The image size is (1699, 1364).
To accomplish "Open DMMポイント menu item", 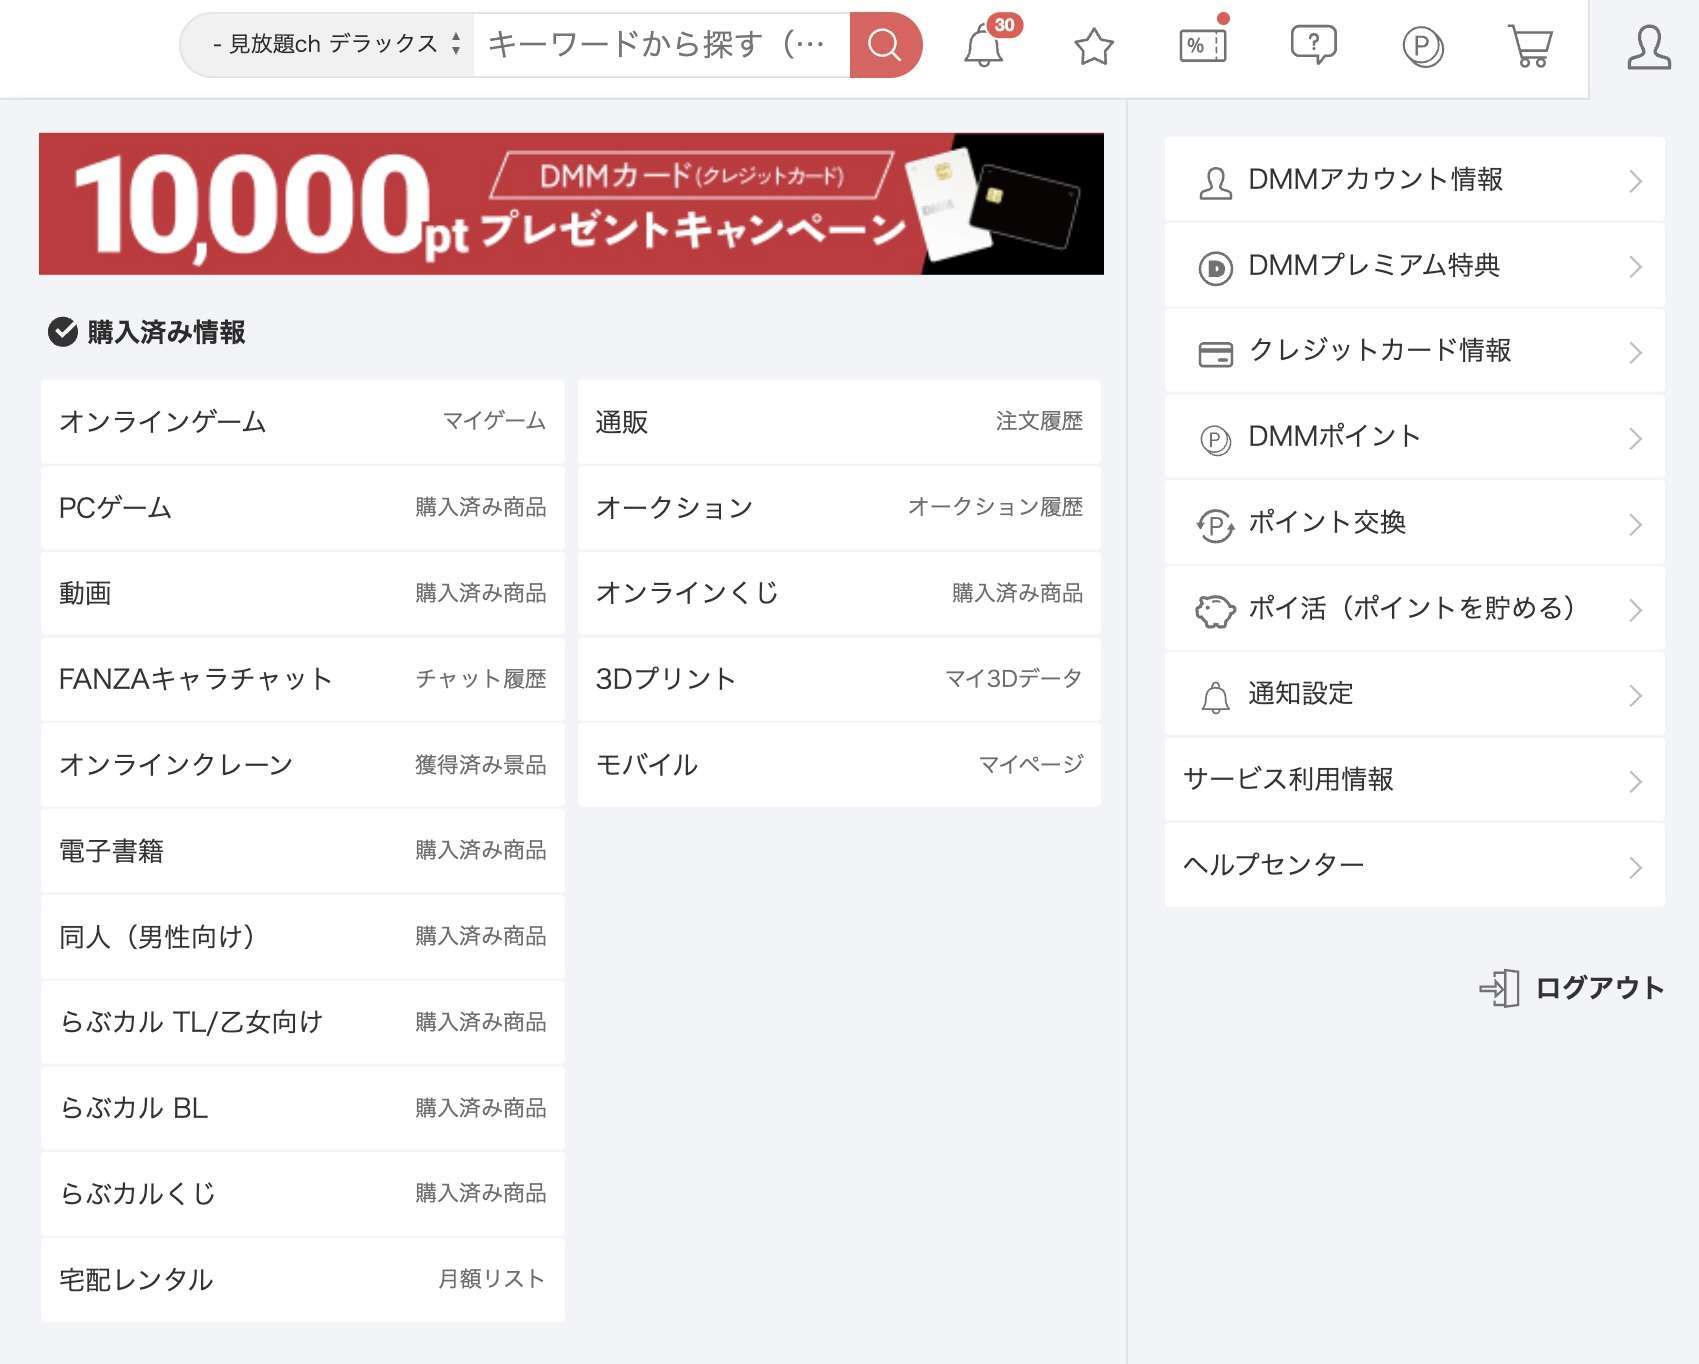I will pyautogui.click(x=1414, y=437).
